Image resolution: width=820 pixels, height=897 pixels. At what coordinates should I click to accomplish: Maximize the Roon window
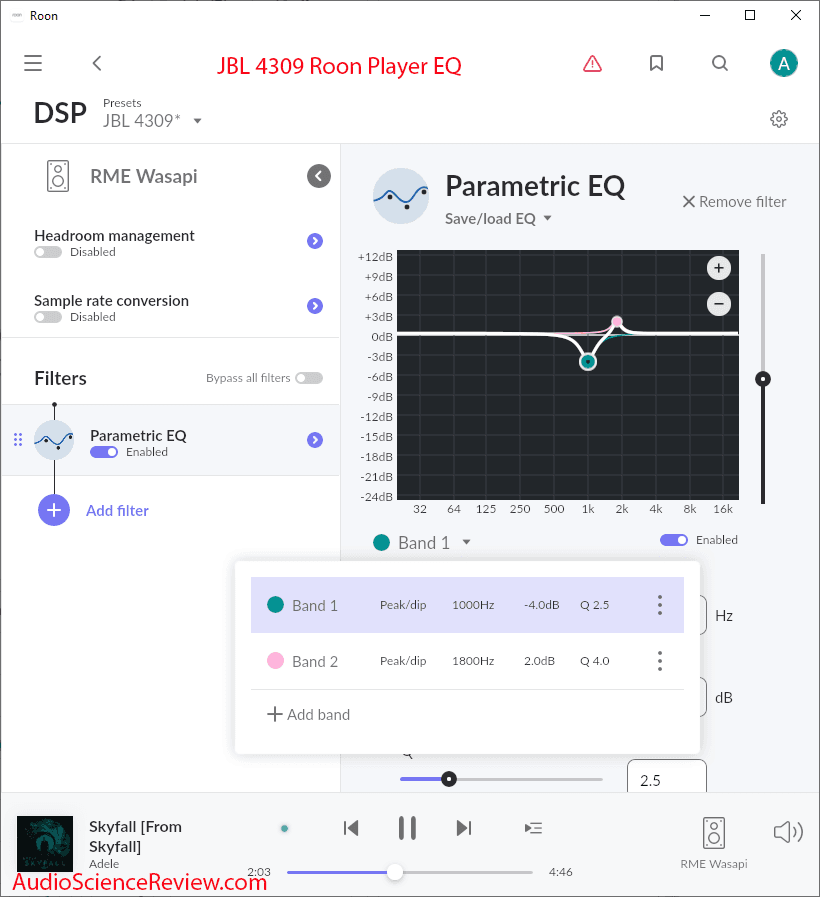point(750,15)
